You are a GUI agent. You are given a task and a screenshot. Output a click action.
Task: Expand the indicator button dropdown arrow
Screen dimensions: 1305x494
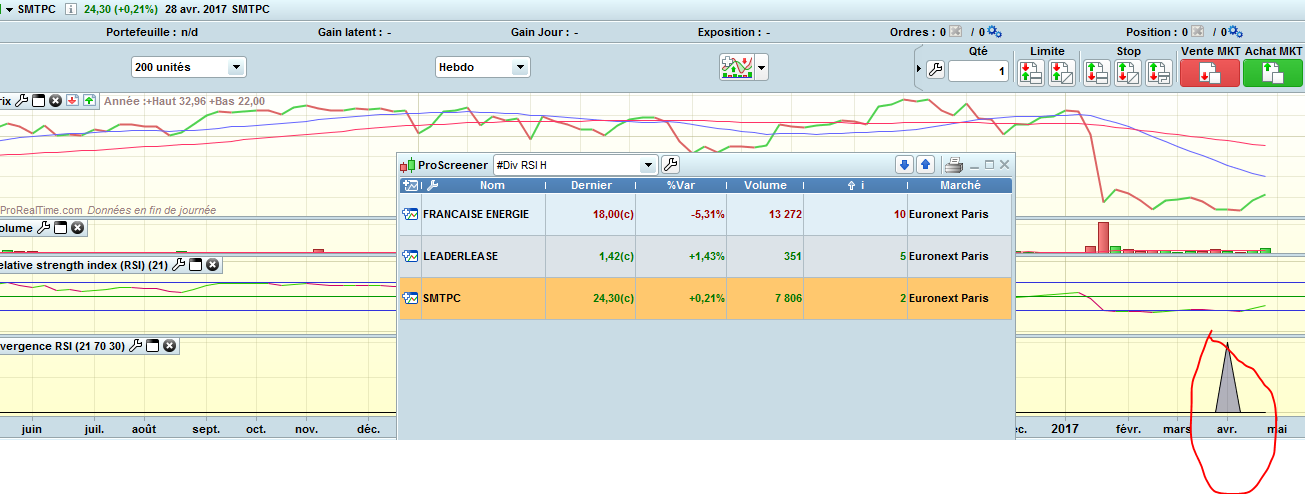point(762,69)
